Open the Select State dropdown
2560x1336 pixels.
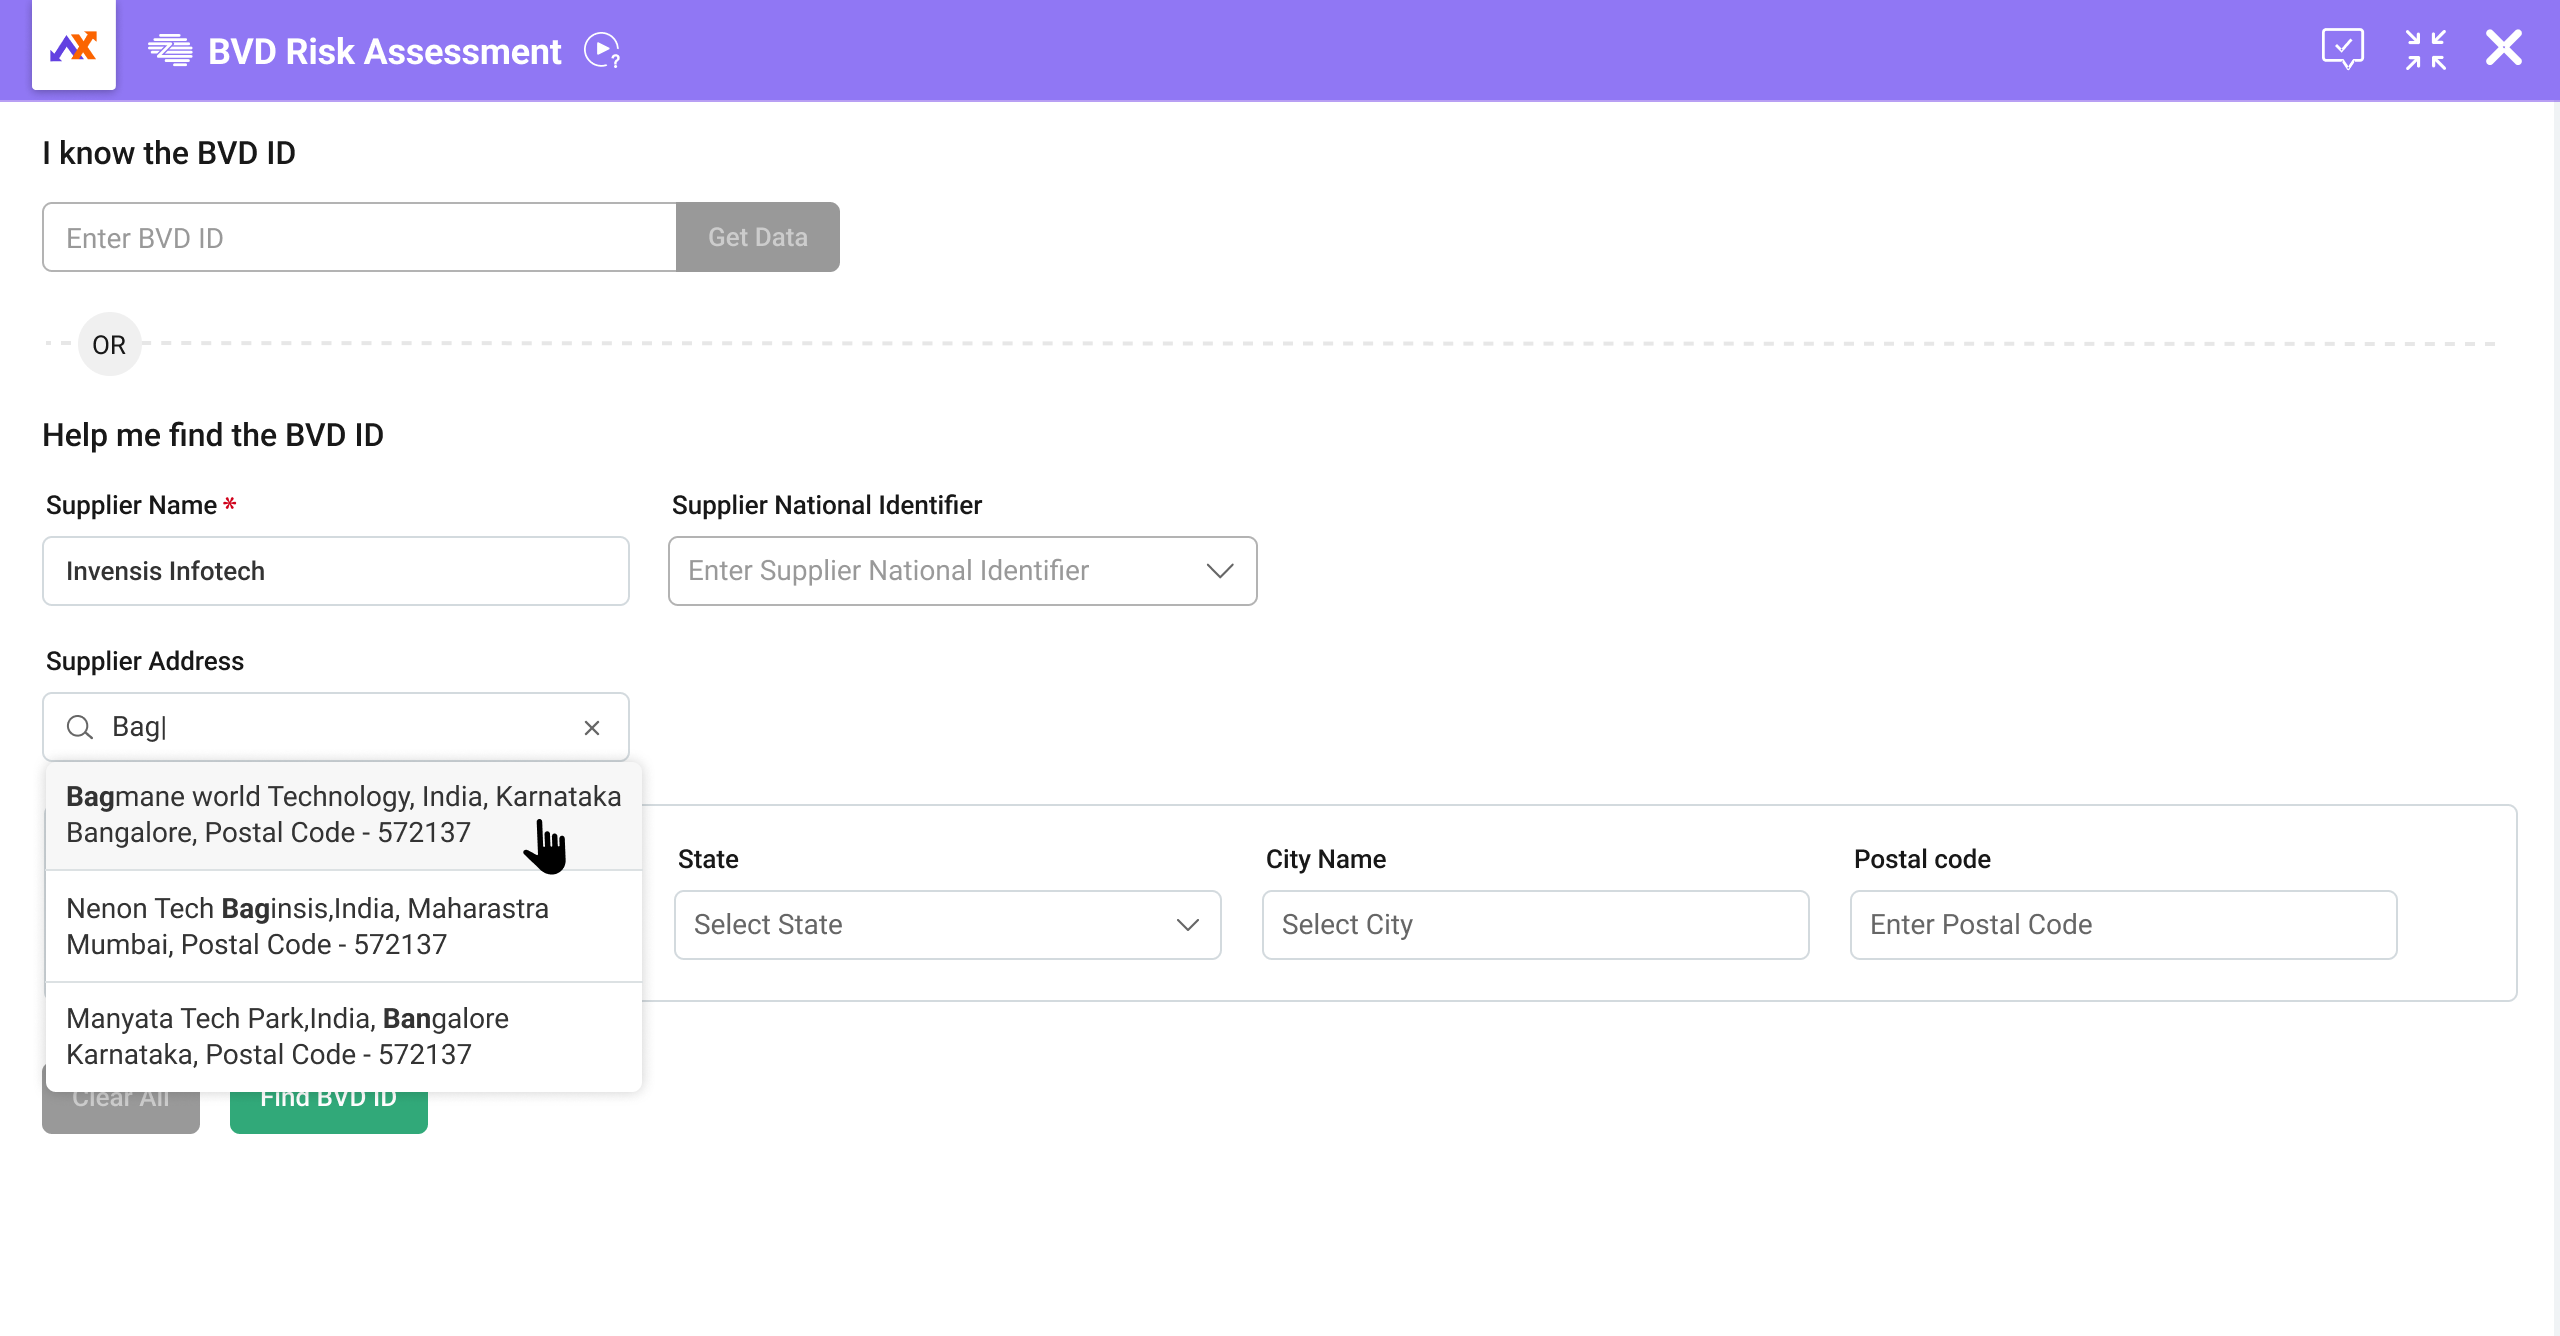pos(946,925)
